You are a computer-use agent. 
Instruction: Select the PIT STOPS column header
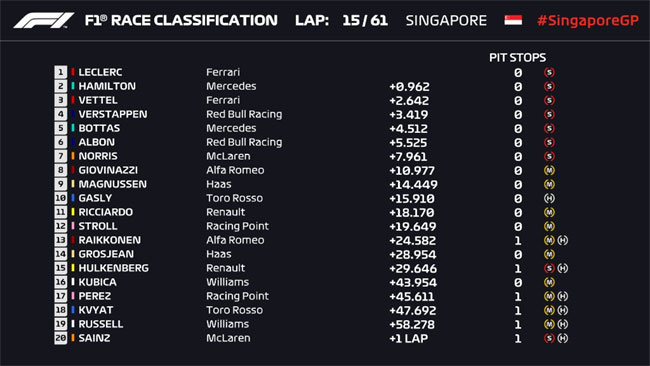coord(517,58)
